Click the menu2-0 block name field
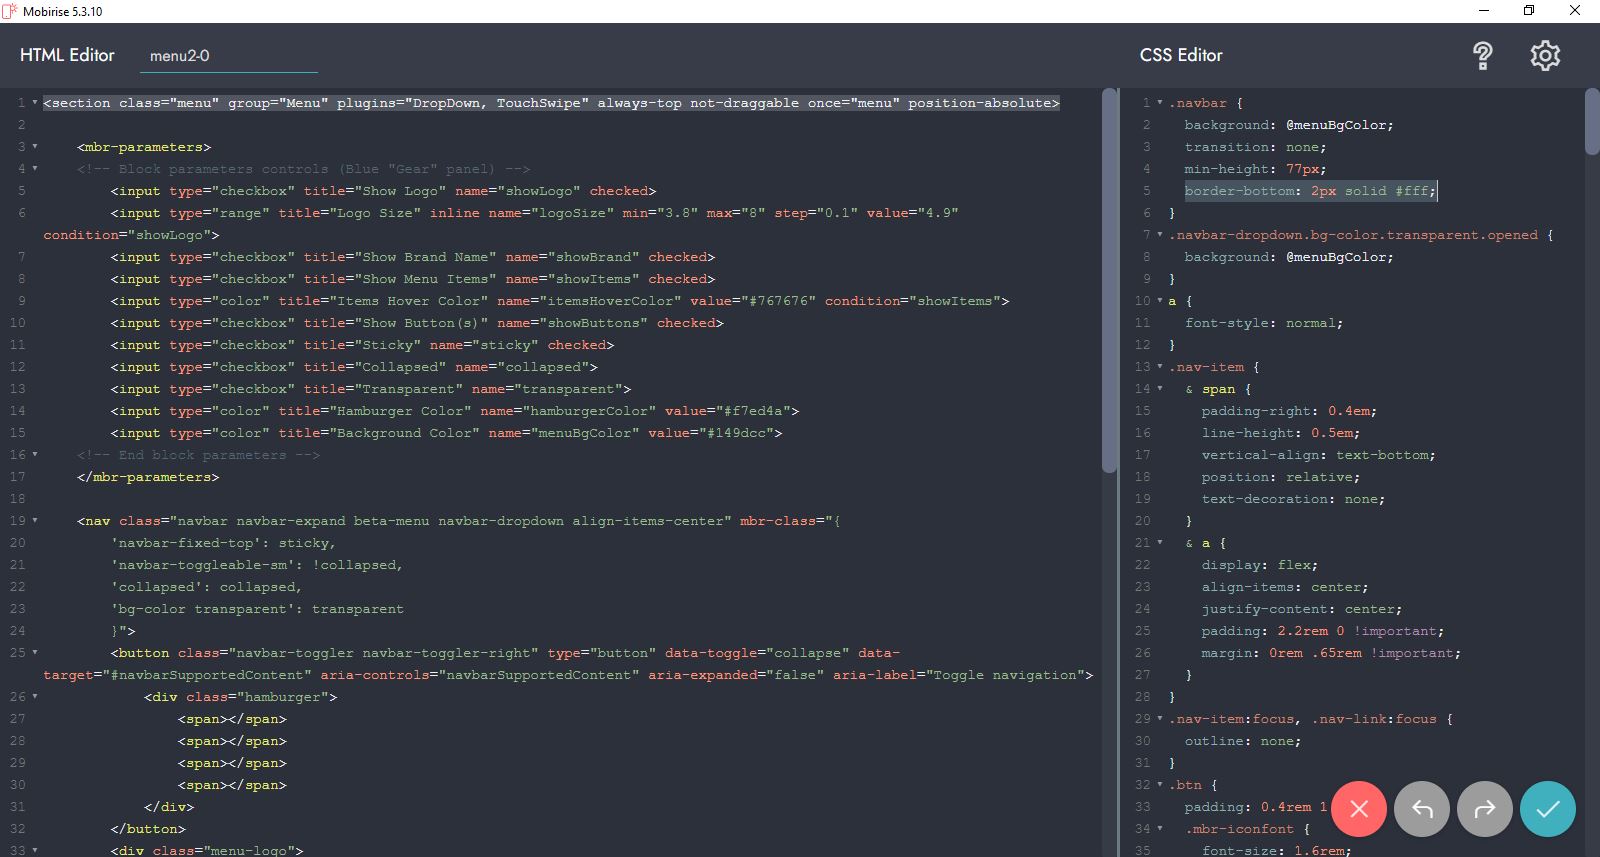The height and width of the screenshot is (857, 1600). pos(228,56)
